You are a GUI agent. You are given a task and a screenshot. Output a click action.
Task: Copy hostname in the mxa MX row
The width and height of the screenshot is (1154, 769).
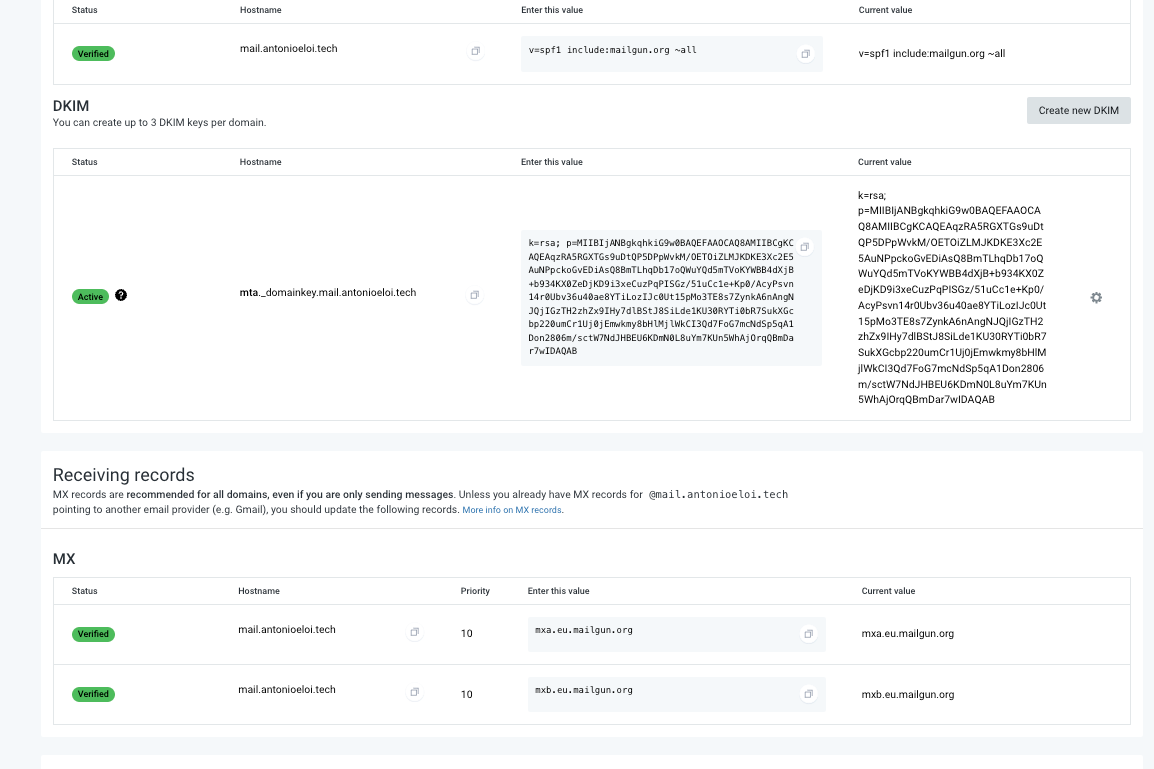point(415,633)
